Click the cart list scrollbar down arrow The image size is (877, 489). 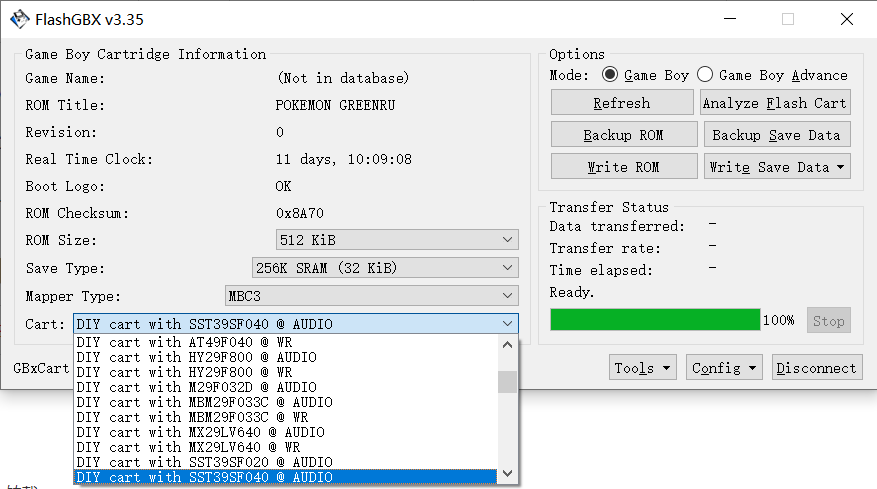pyautogui.click(x=508, y=473)
